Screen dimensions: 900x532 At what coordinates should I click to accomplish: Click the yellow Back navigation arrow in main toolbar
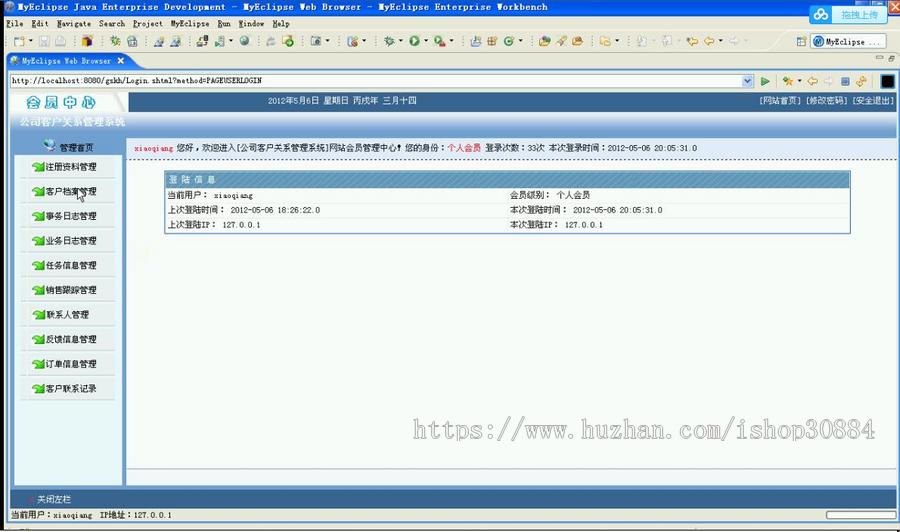coord(709,41)
